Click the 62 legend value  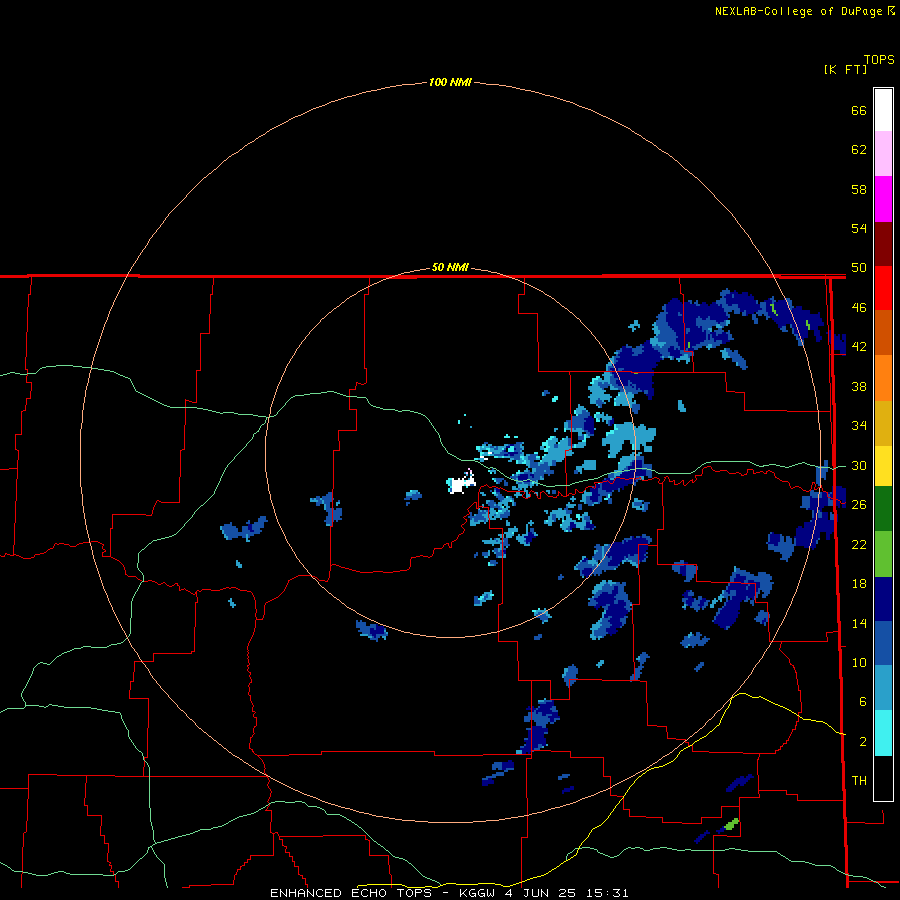(x=859, y=150)
